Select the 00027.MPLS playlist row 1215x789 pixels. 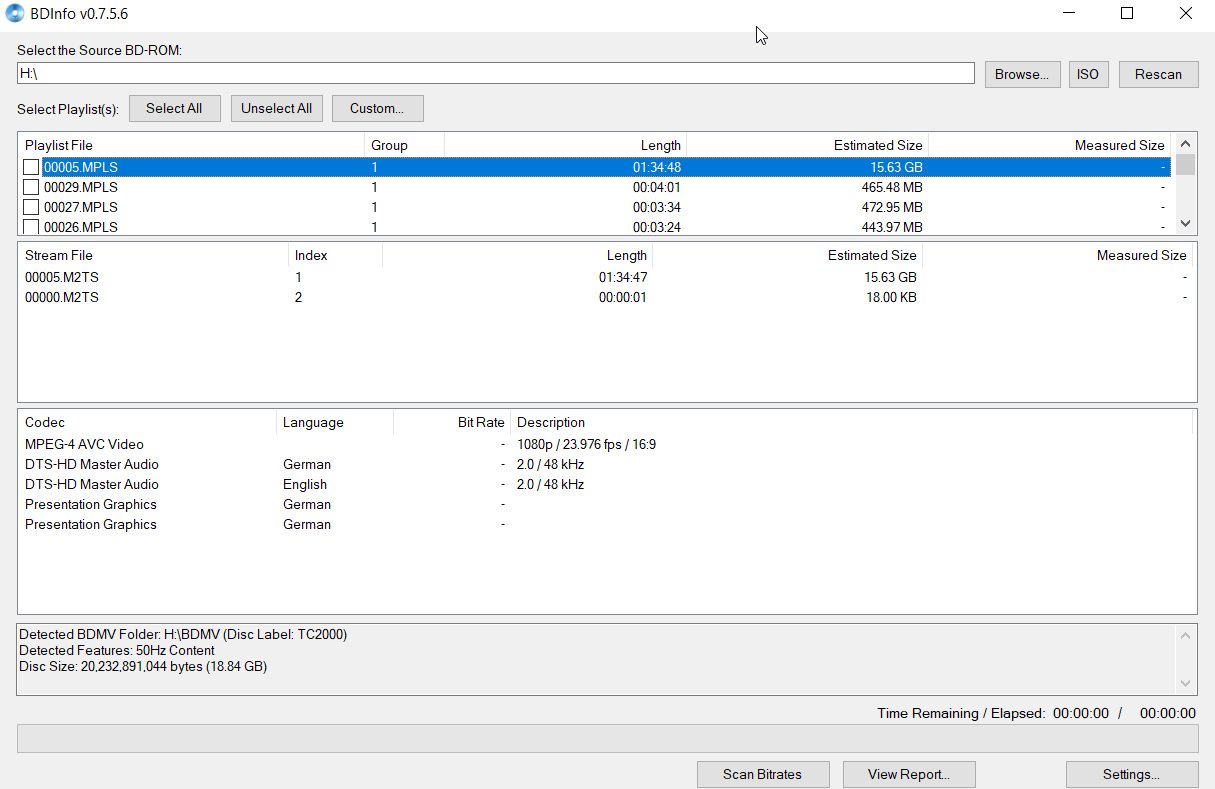(x=597, y=207)
